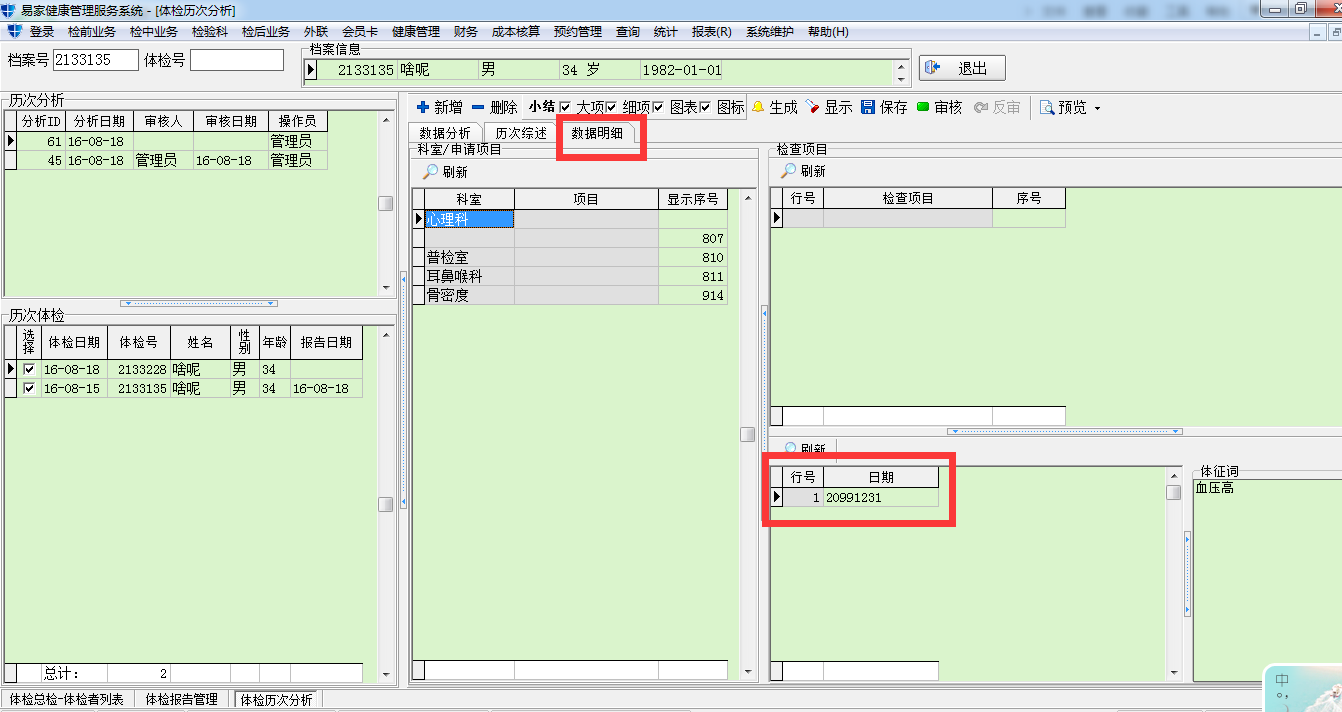This screenshot has height=712, width=1342.
Task: Click the shield icon beside 登录 menu
Action: pos(14,32)
